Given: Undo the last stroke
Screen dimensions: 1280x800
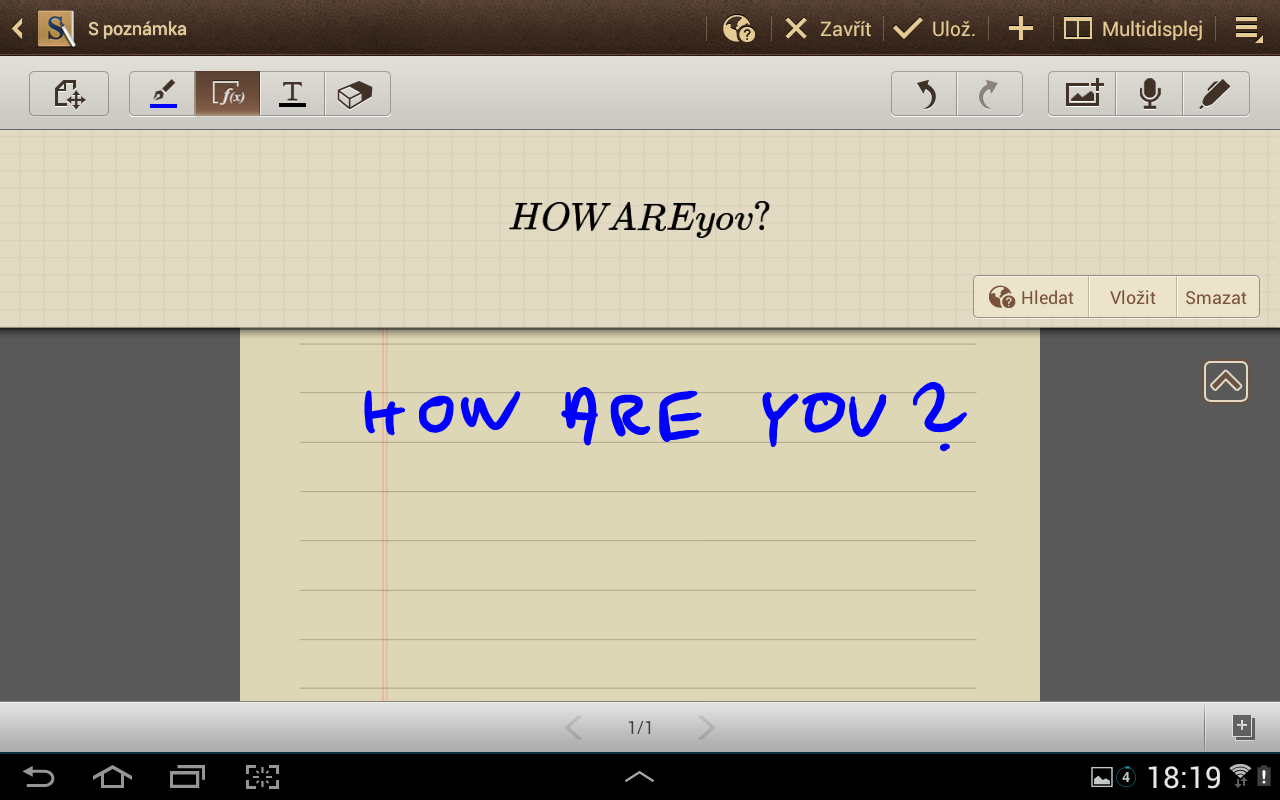Looking at the screenshot, I should click(925, 94).
